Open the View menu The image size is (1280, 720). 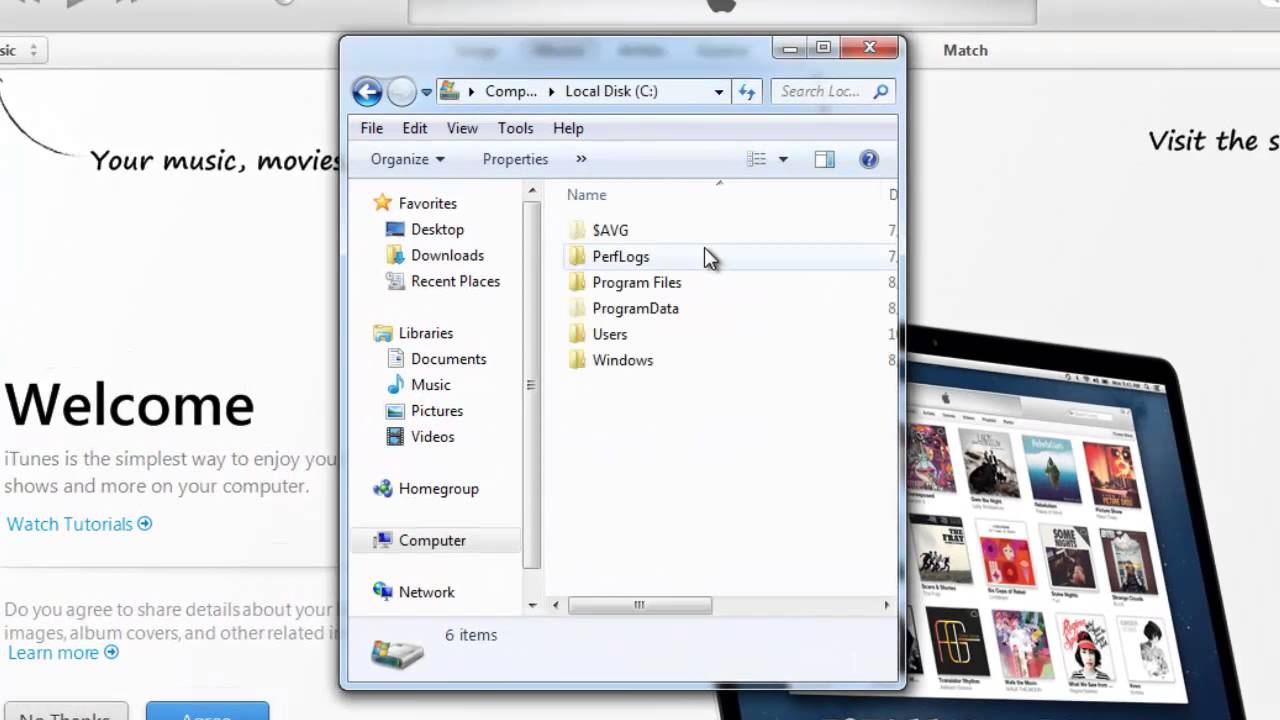(x=462, y=128)
